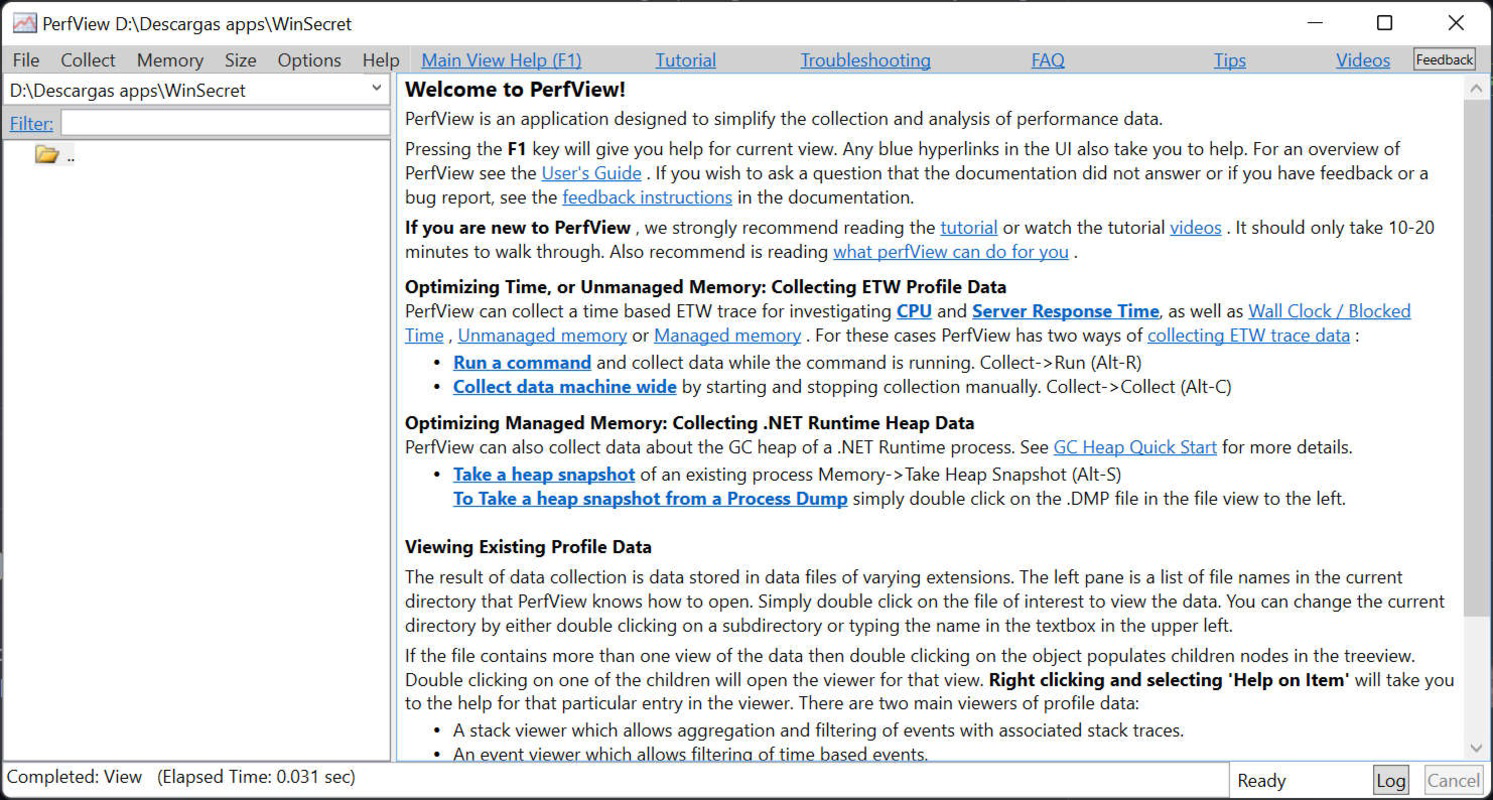1493x800 pixels.
Task: Click the Cancel button
Action: click(x=1452, y=779)
